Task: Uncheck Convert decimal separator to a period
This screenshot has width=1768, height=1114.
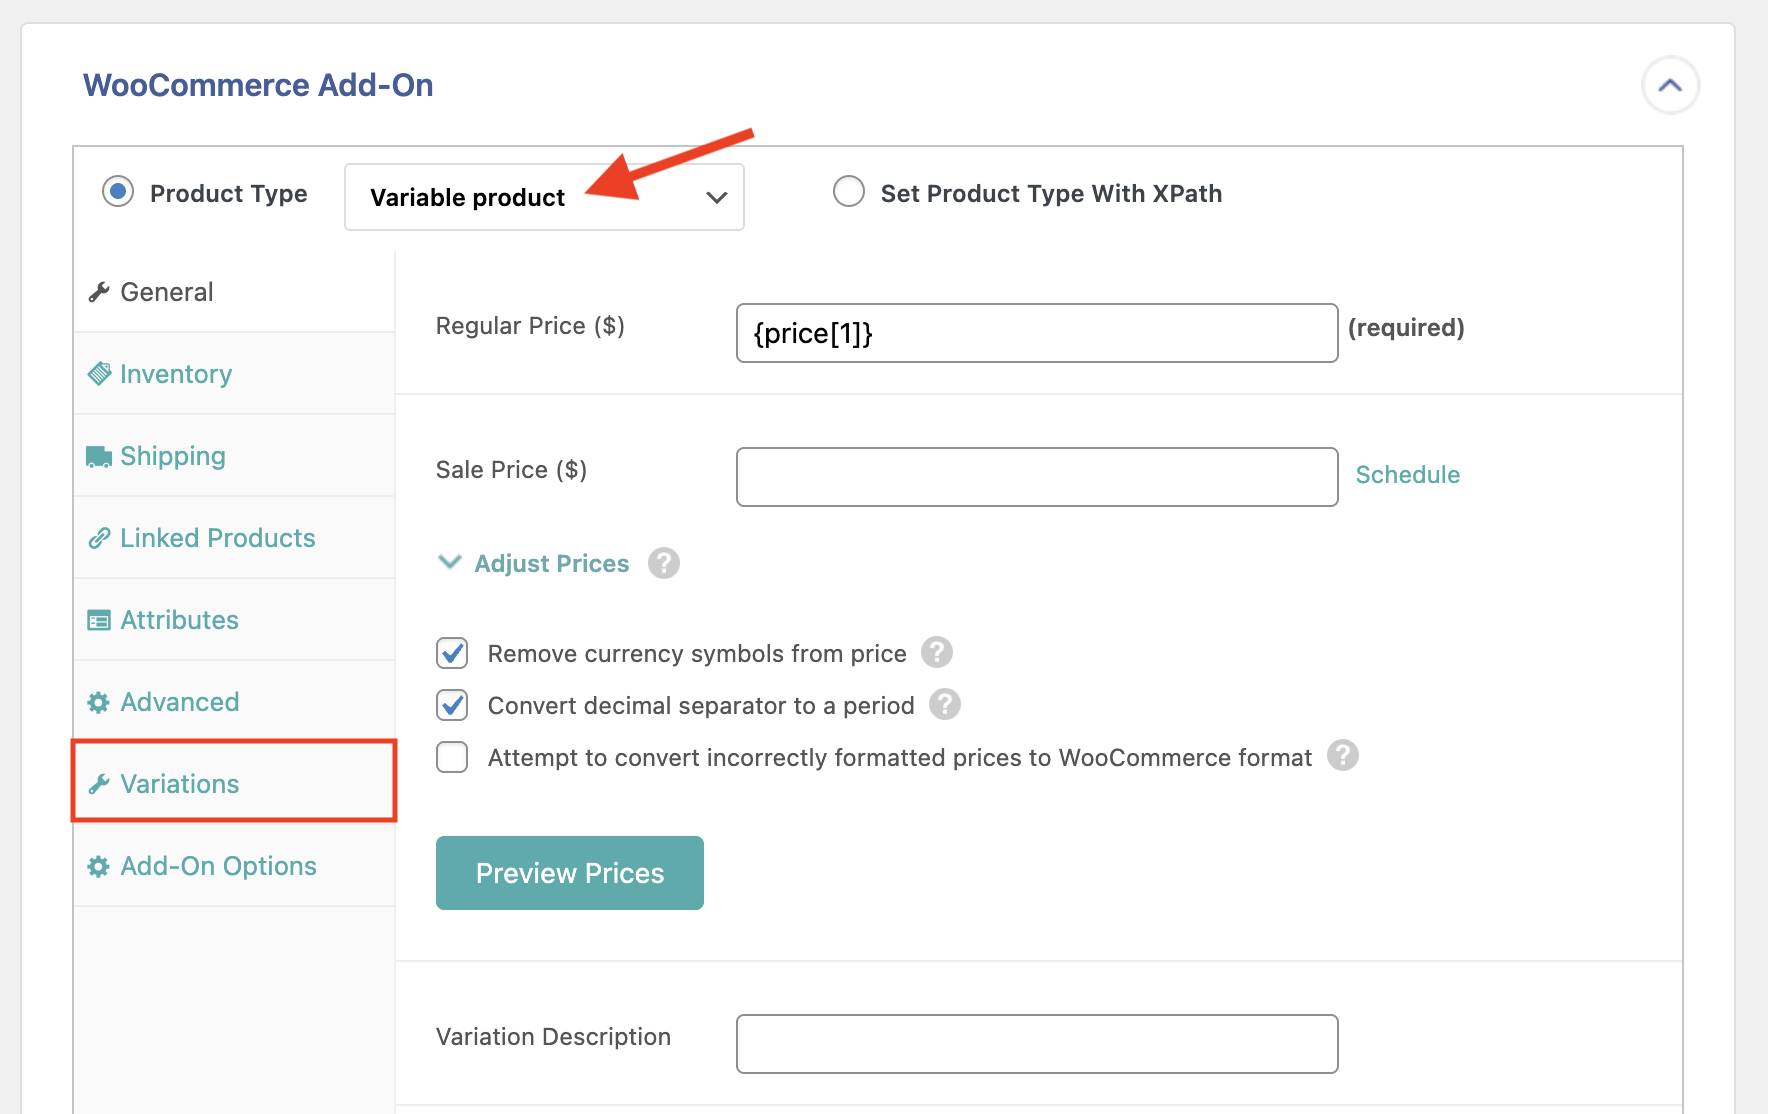Action: pyautogui.click(x=452, y=705)
